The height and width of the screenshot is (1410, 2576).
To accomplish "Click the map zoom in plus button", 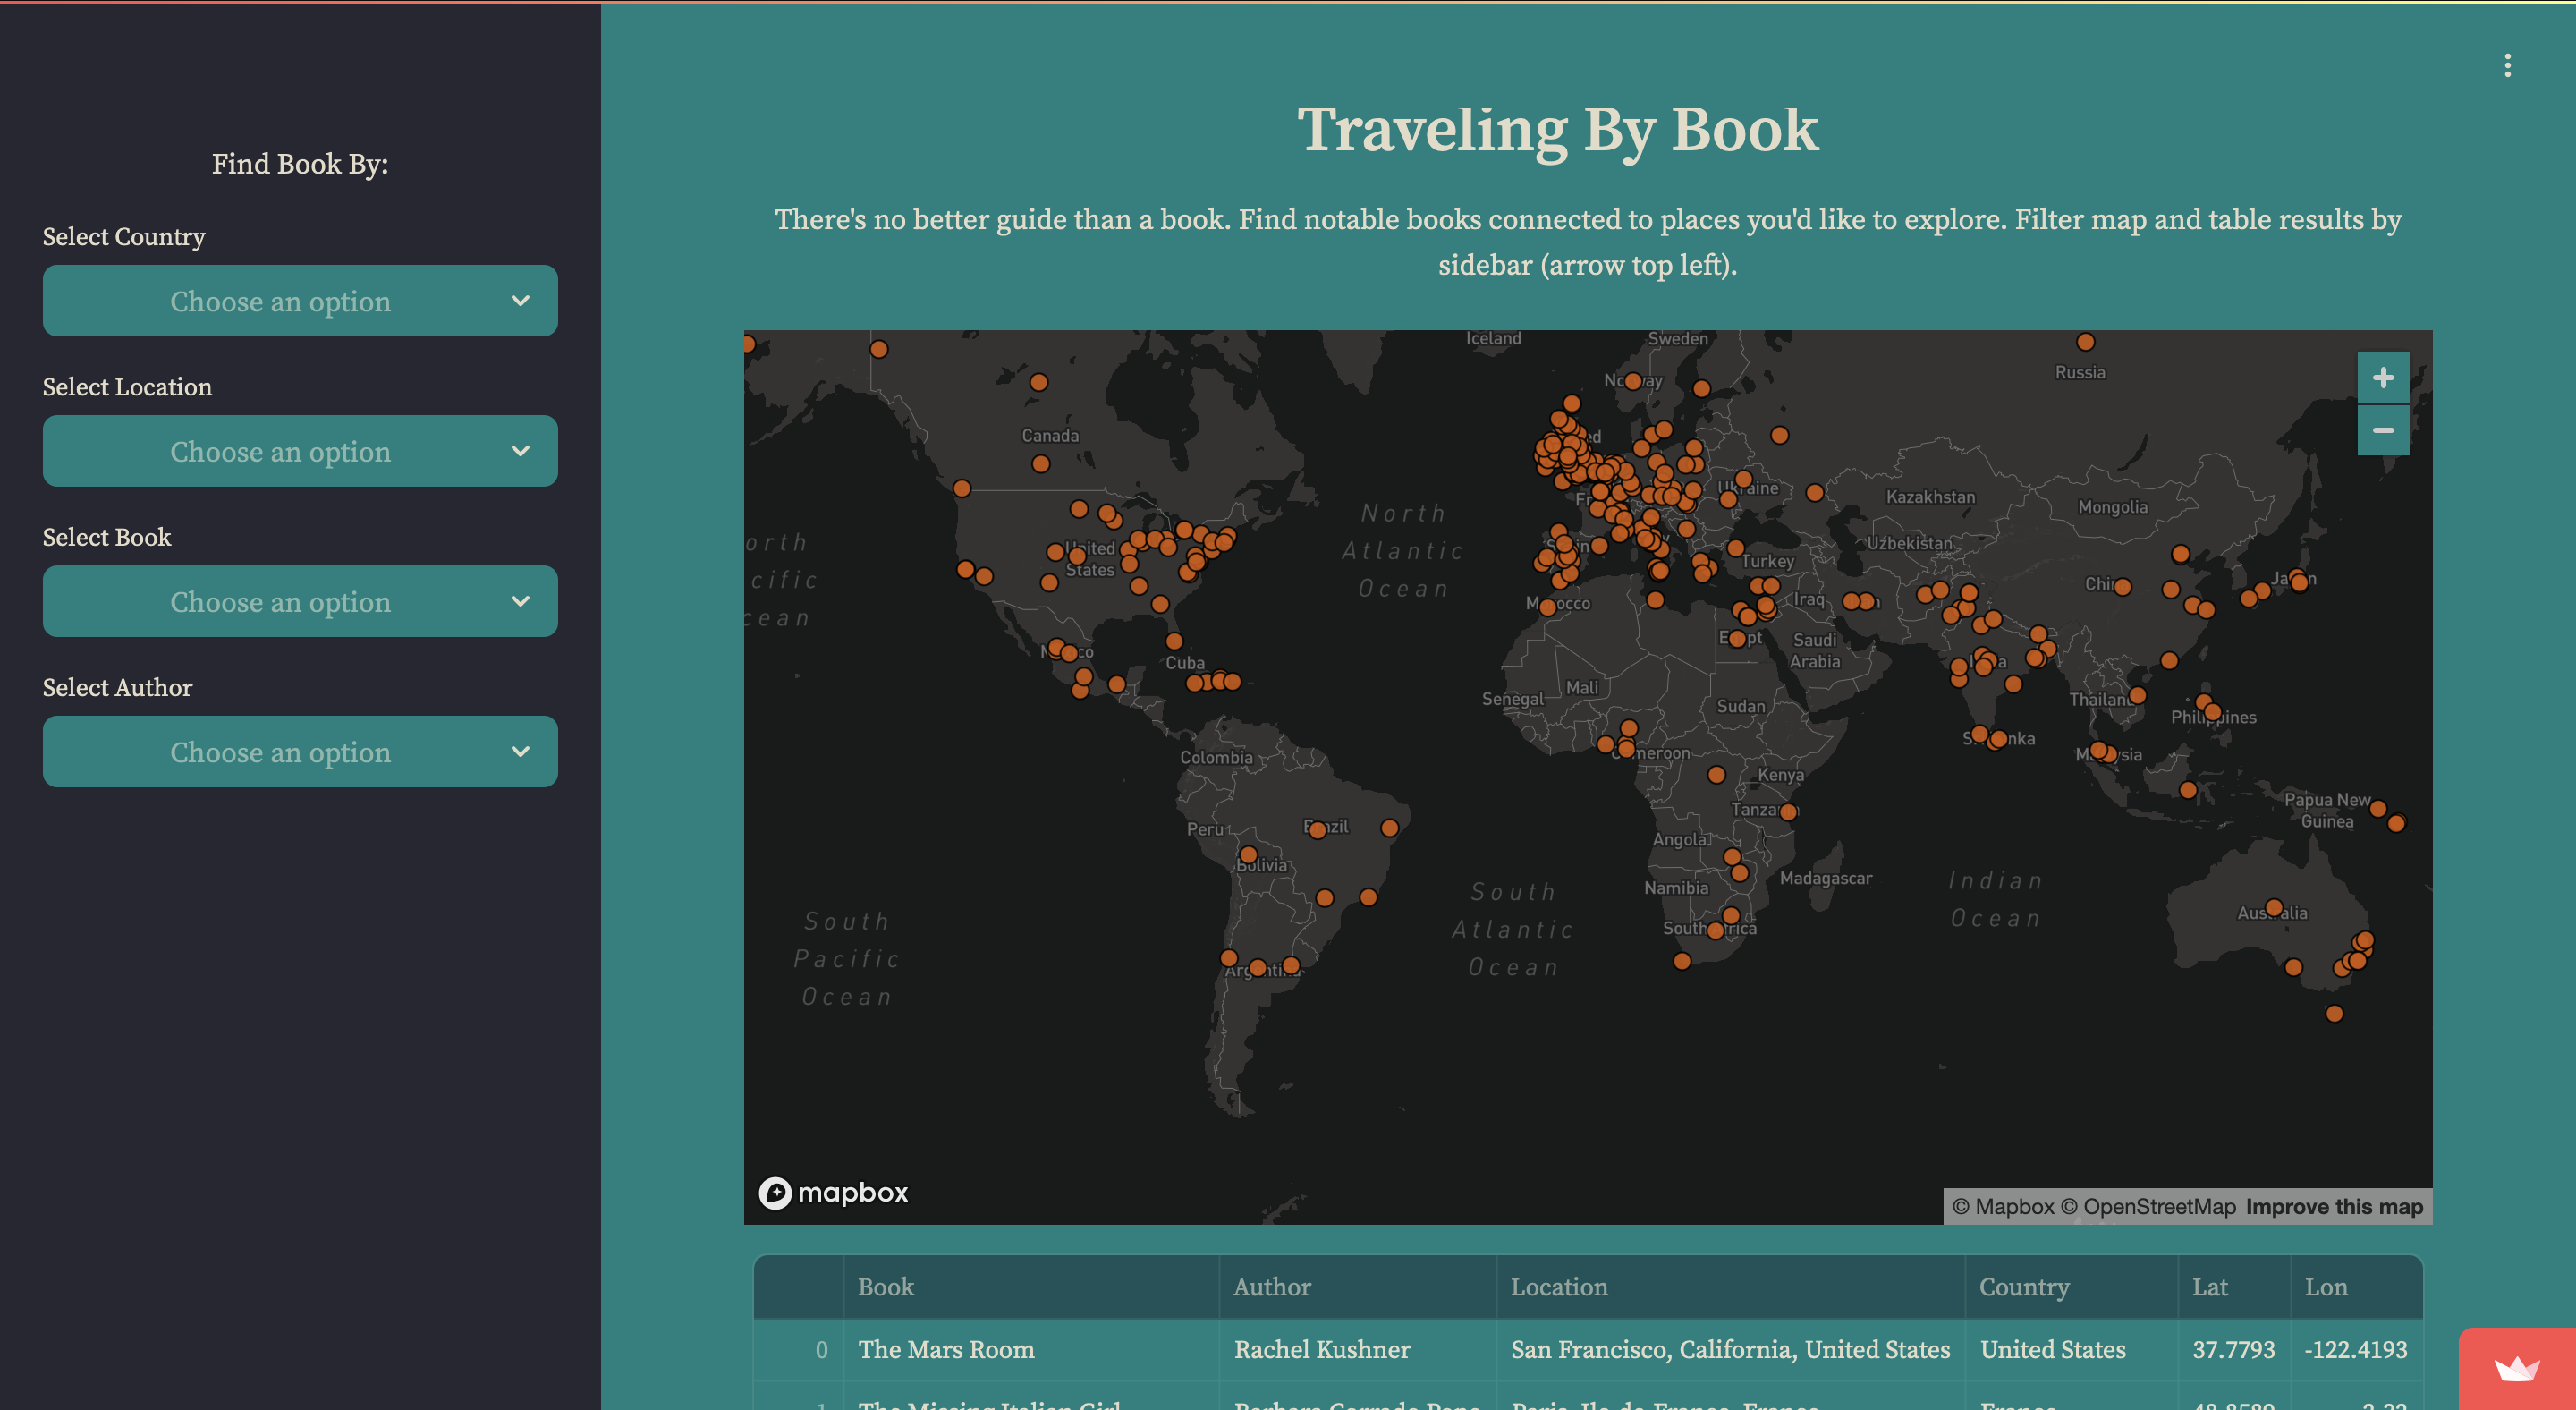I will coord(2382,377).
